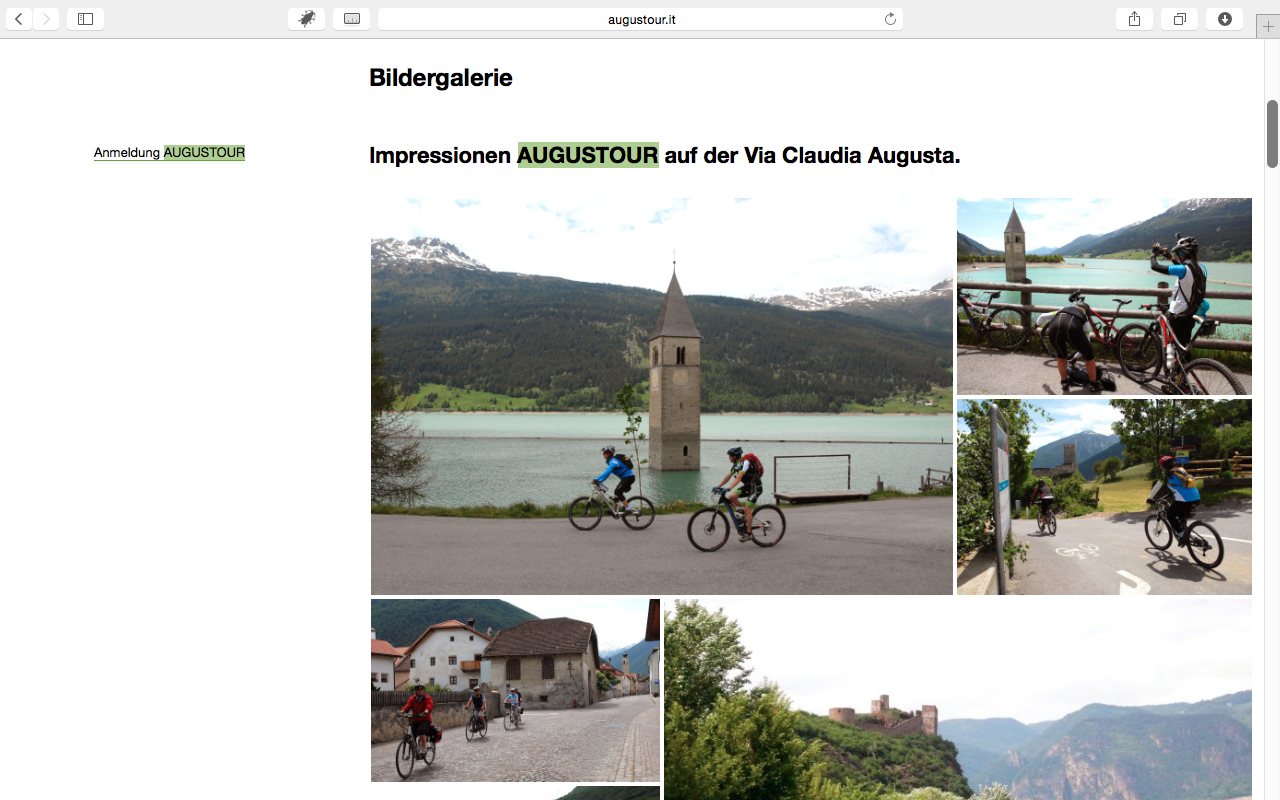Open the Anmeldung AUGUSTOUR link
The height and width of the screenshot is (800, 1280).
(169, 153)
